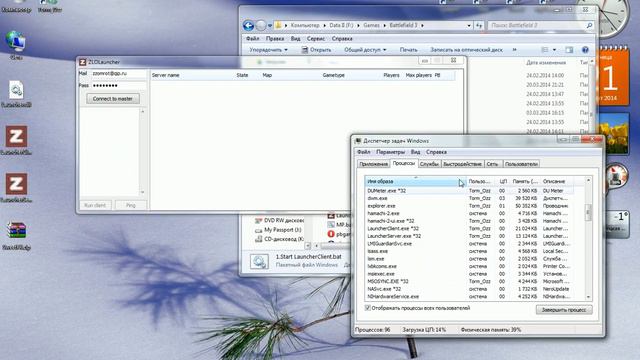Sort servers by the Max players column
The height and width of the screenshot is (360, 640).
coord(418,75)
